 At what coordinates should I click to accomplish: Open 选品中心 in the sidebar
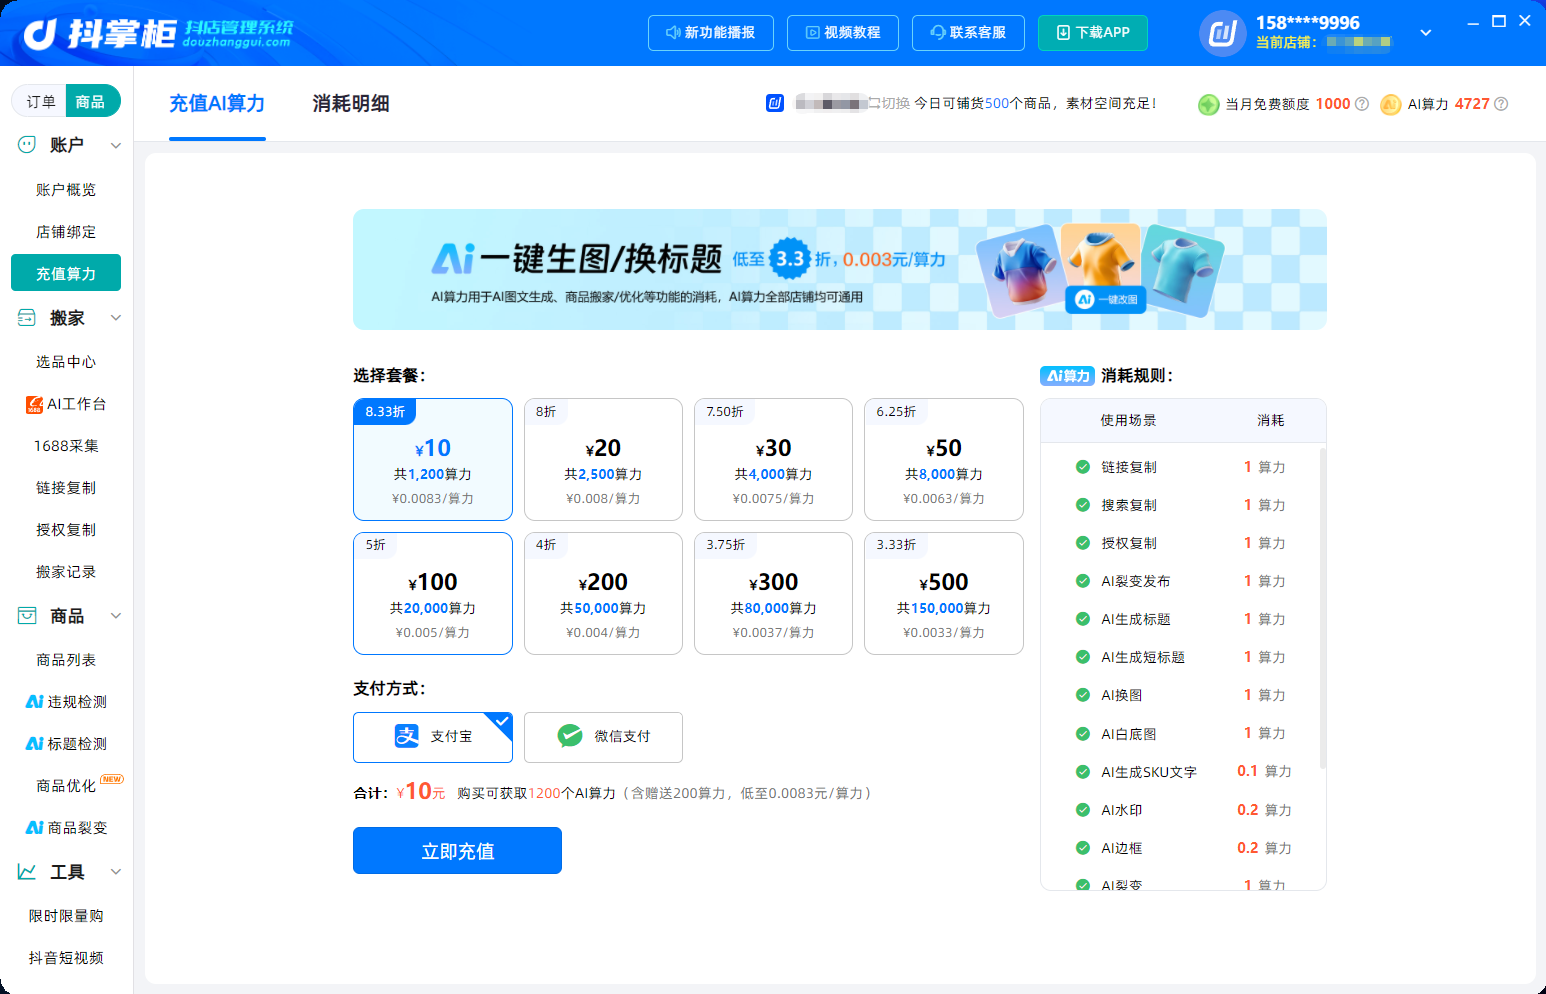pos(66,362)
